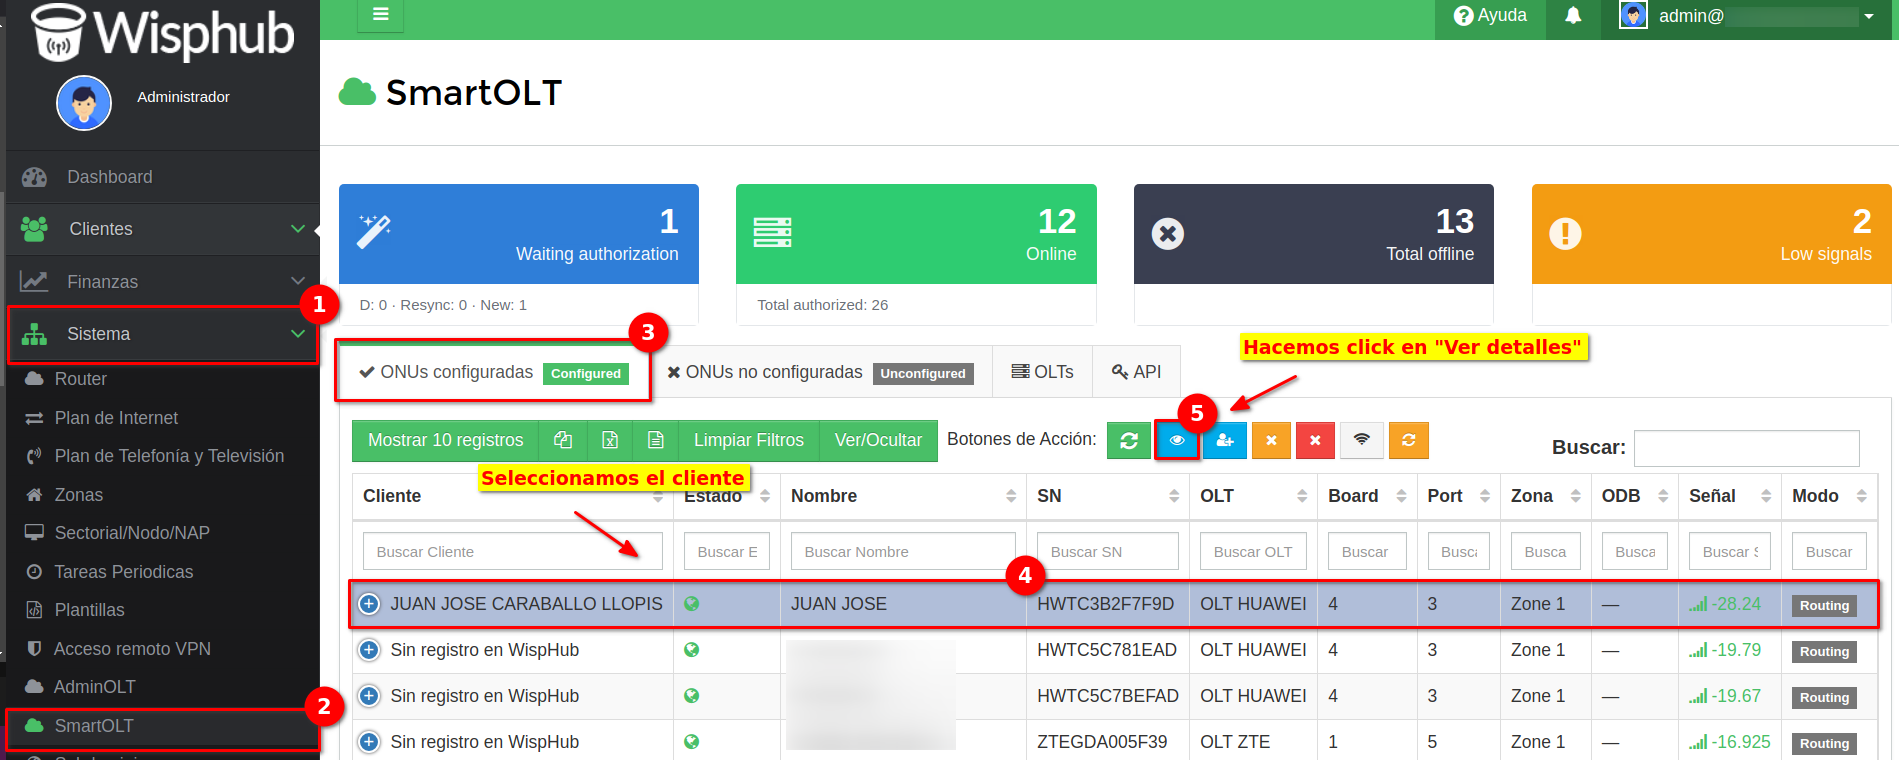Click the orange resync action button
The width and height of the screenshot is (1899, 760).
point(1408,440)
